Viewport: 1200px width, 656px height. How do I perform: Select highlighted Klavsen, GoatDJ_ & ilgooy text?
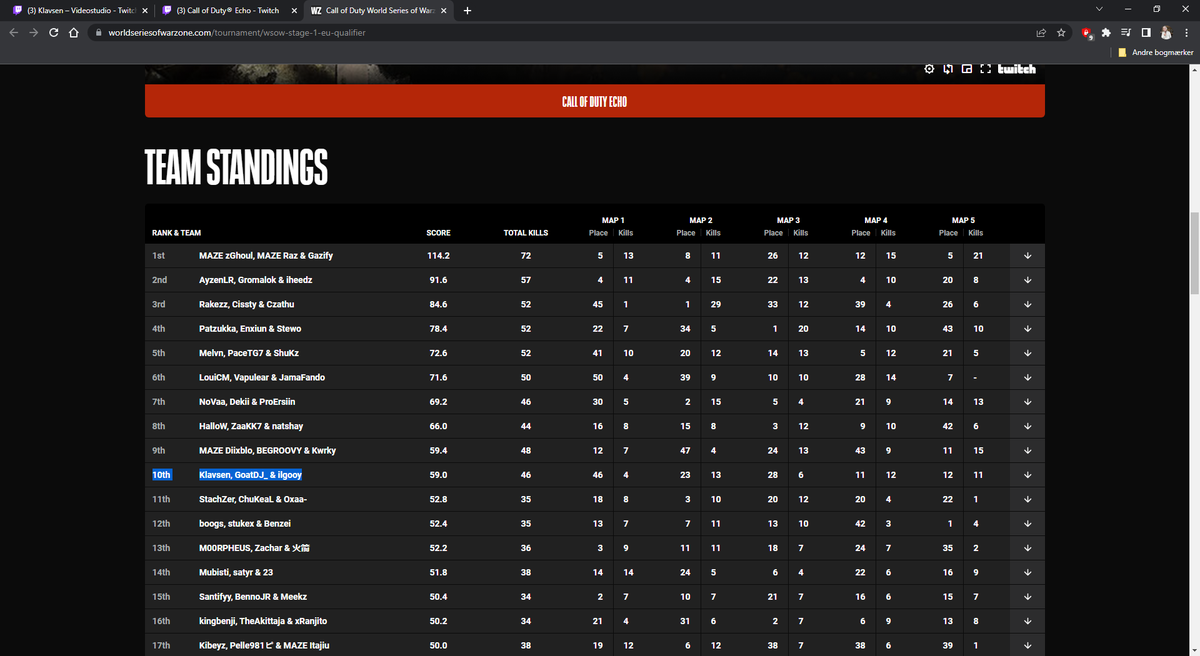pos(250,475)
